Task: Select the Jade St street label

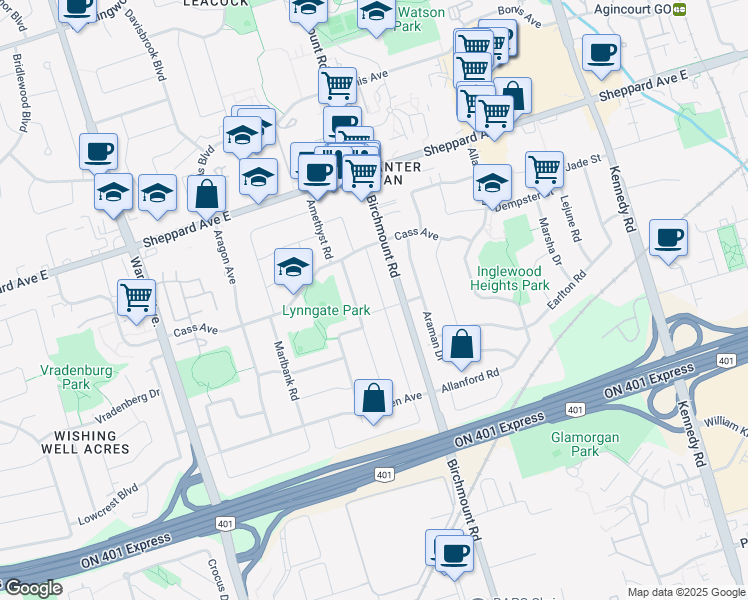Action: click(583, 163)
